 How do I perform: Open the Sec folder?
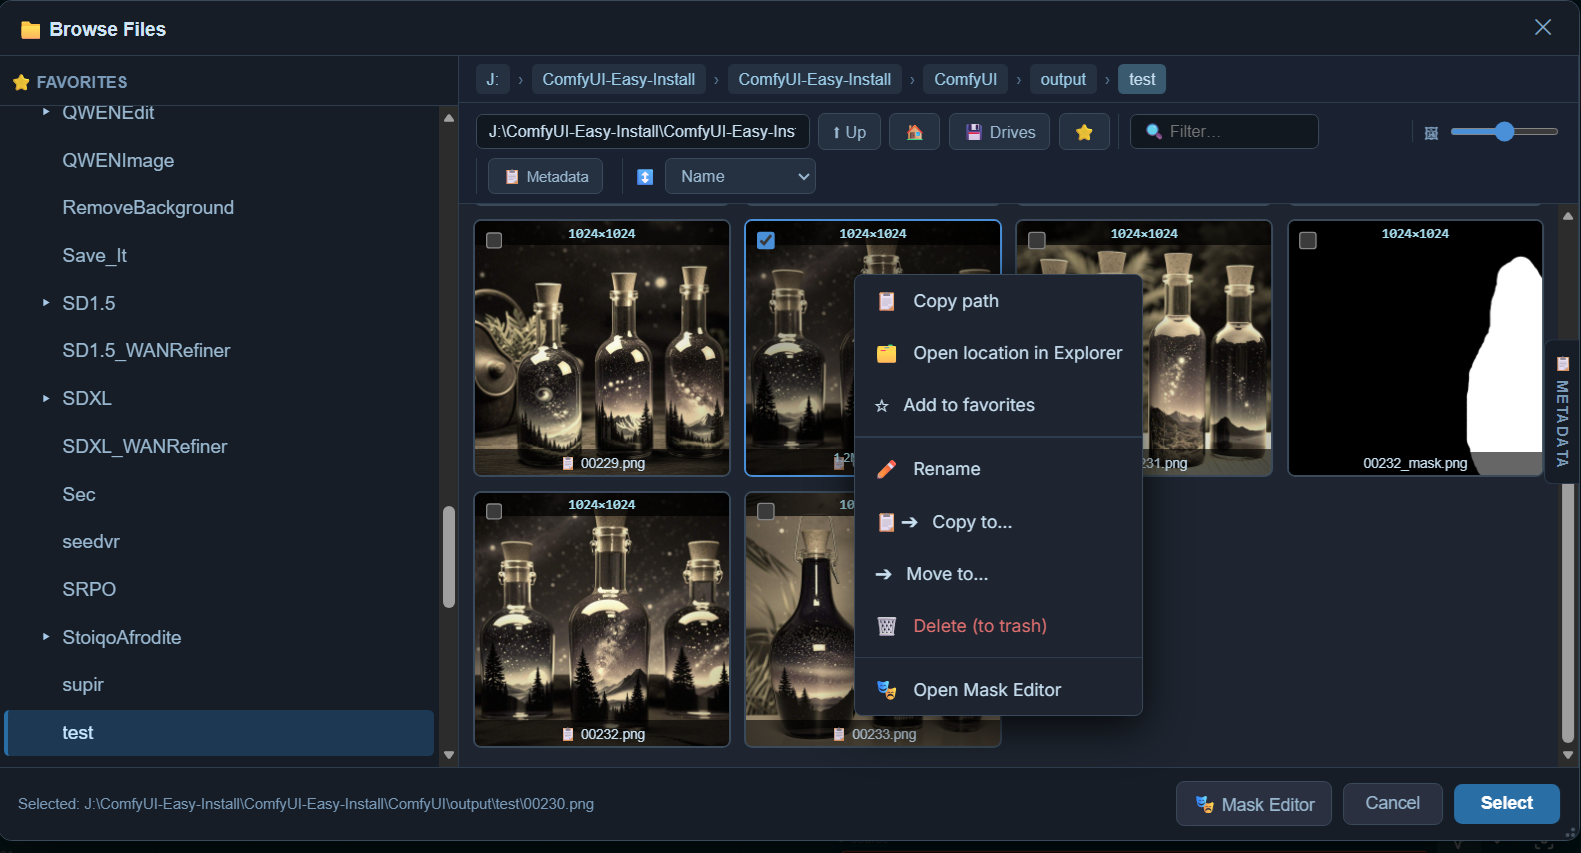click(x=79, y=494)
